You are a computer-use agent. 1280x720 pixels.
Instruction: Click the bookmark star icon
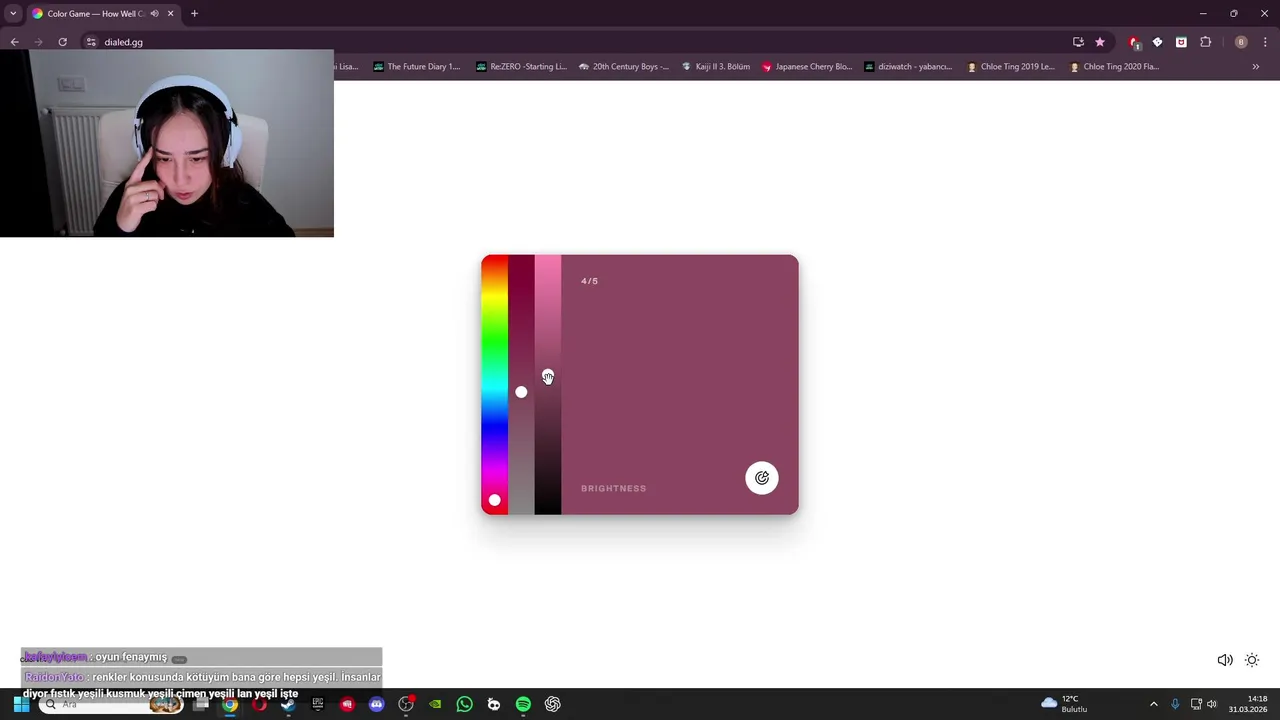1100,42
